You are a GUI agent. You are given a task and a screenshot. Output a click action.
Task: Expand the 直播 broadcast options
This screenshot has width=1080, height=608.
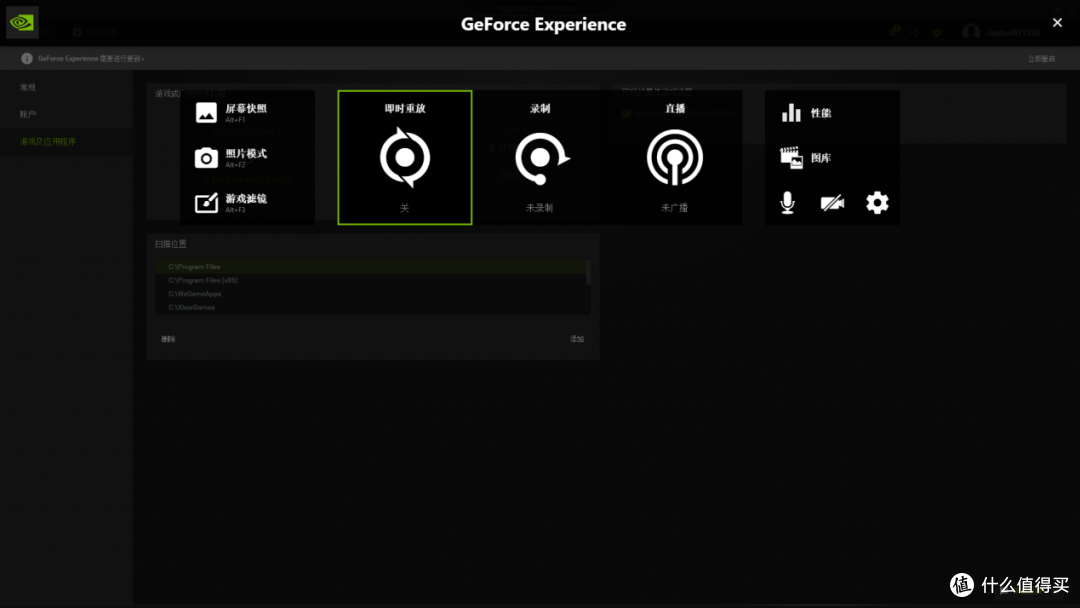pyautogui.click(x=673, y=157)
